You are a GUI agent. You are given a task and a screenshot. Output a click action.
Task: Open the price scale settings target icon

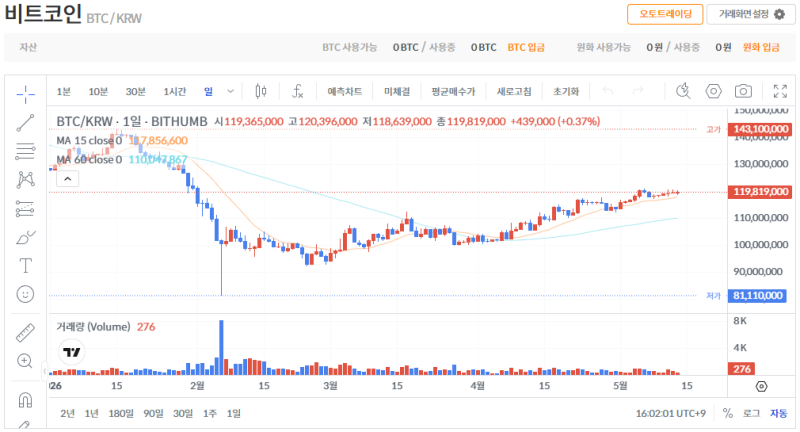coord(761,386)
